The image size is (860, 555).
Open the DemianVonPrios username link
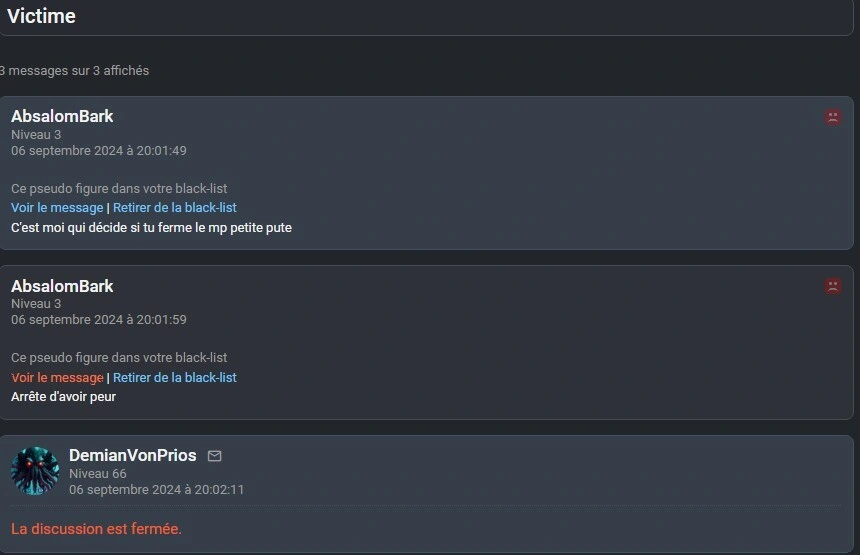tap(132, 455)
